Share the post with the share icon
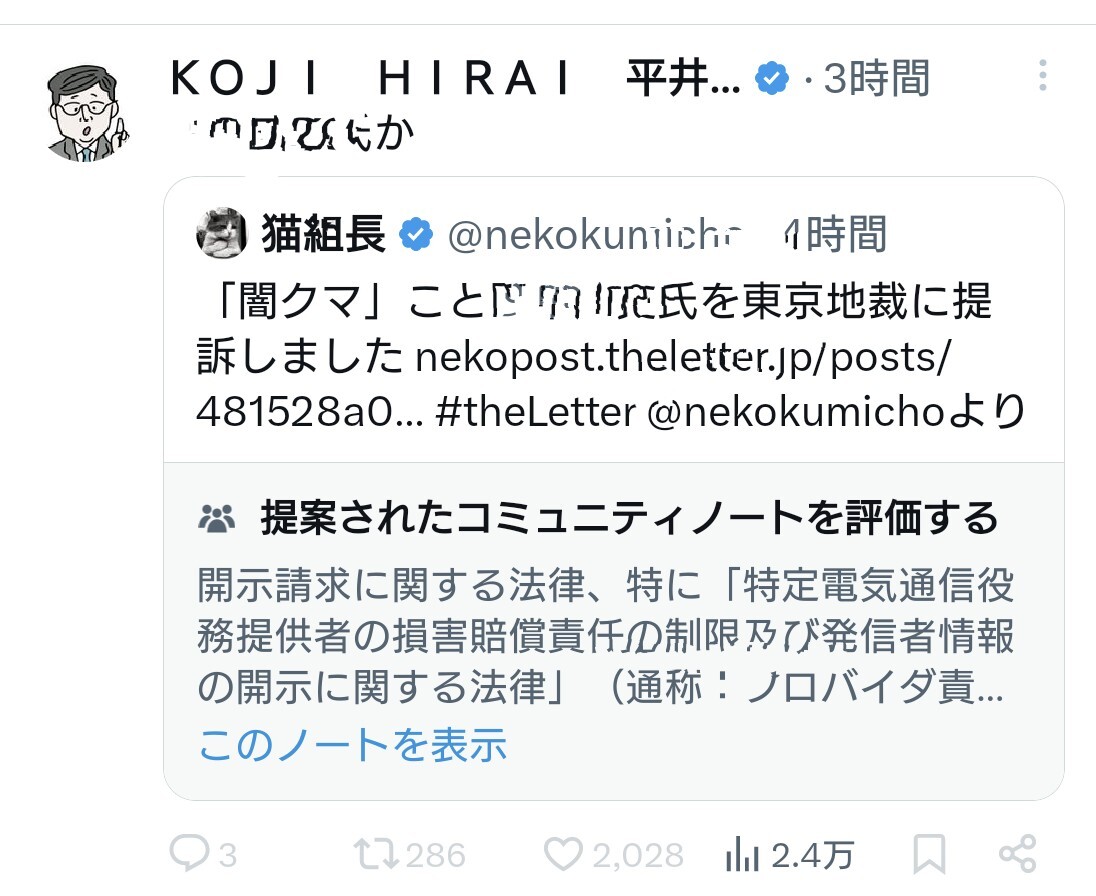This screenshot has height=896, width=1096. point(1017,853)
